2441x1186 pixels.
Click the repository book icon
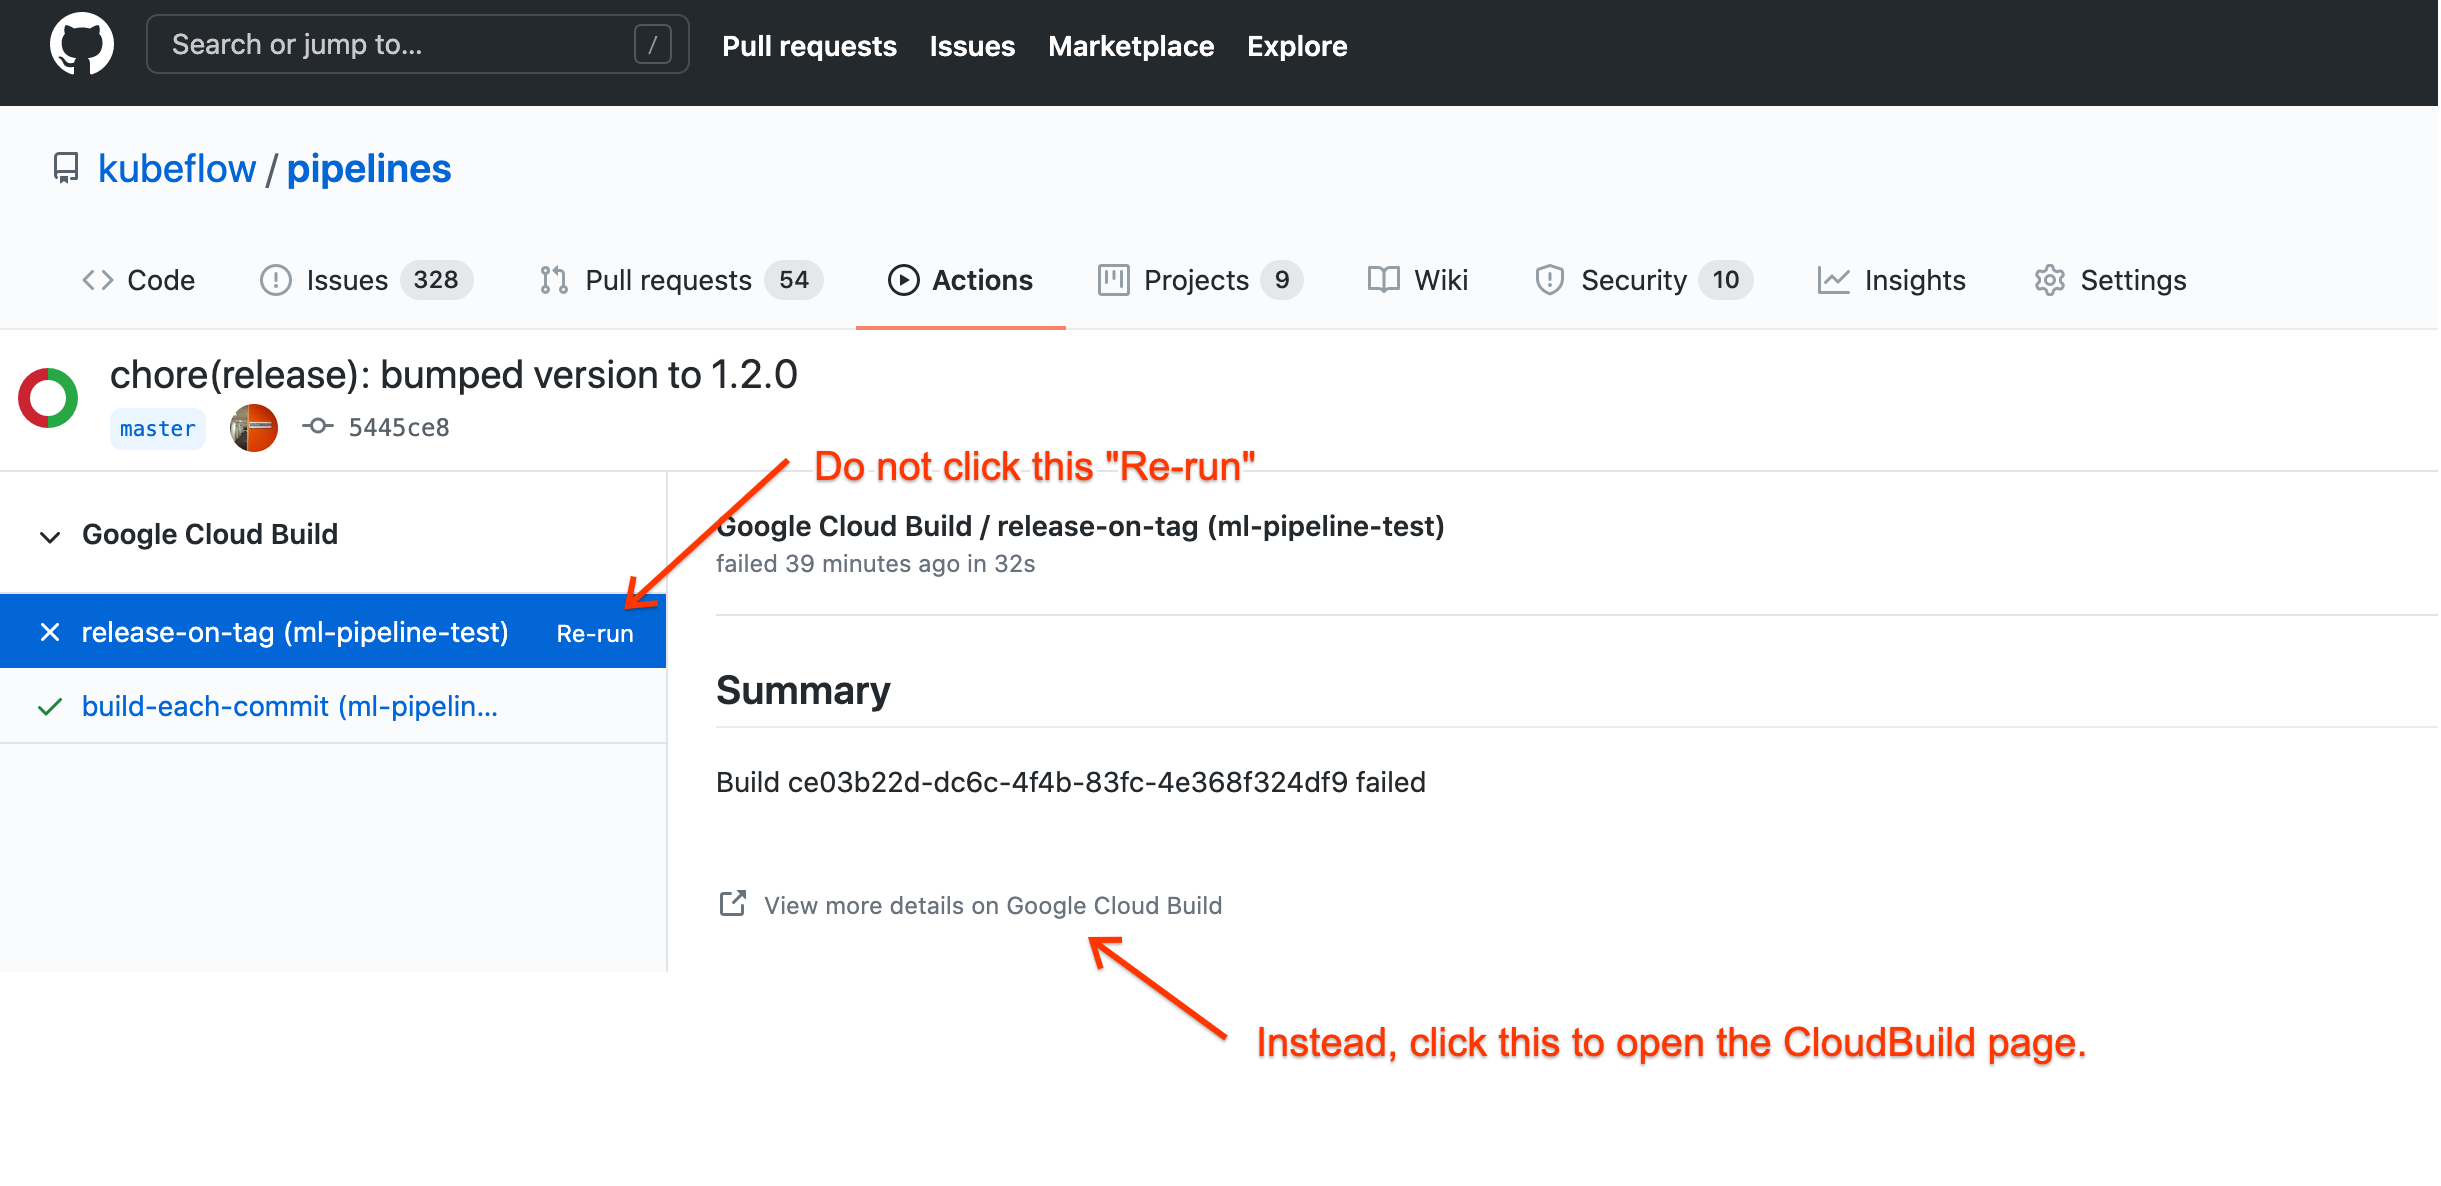coord(66,168)
